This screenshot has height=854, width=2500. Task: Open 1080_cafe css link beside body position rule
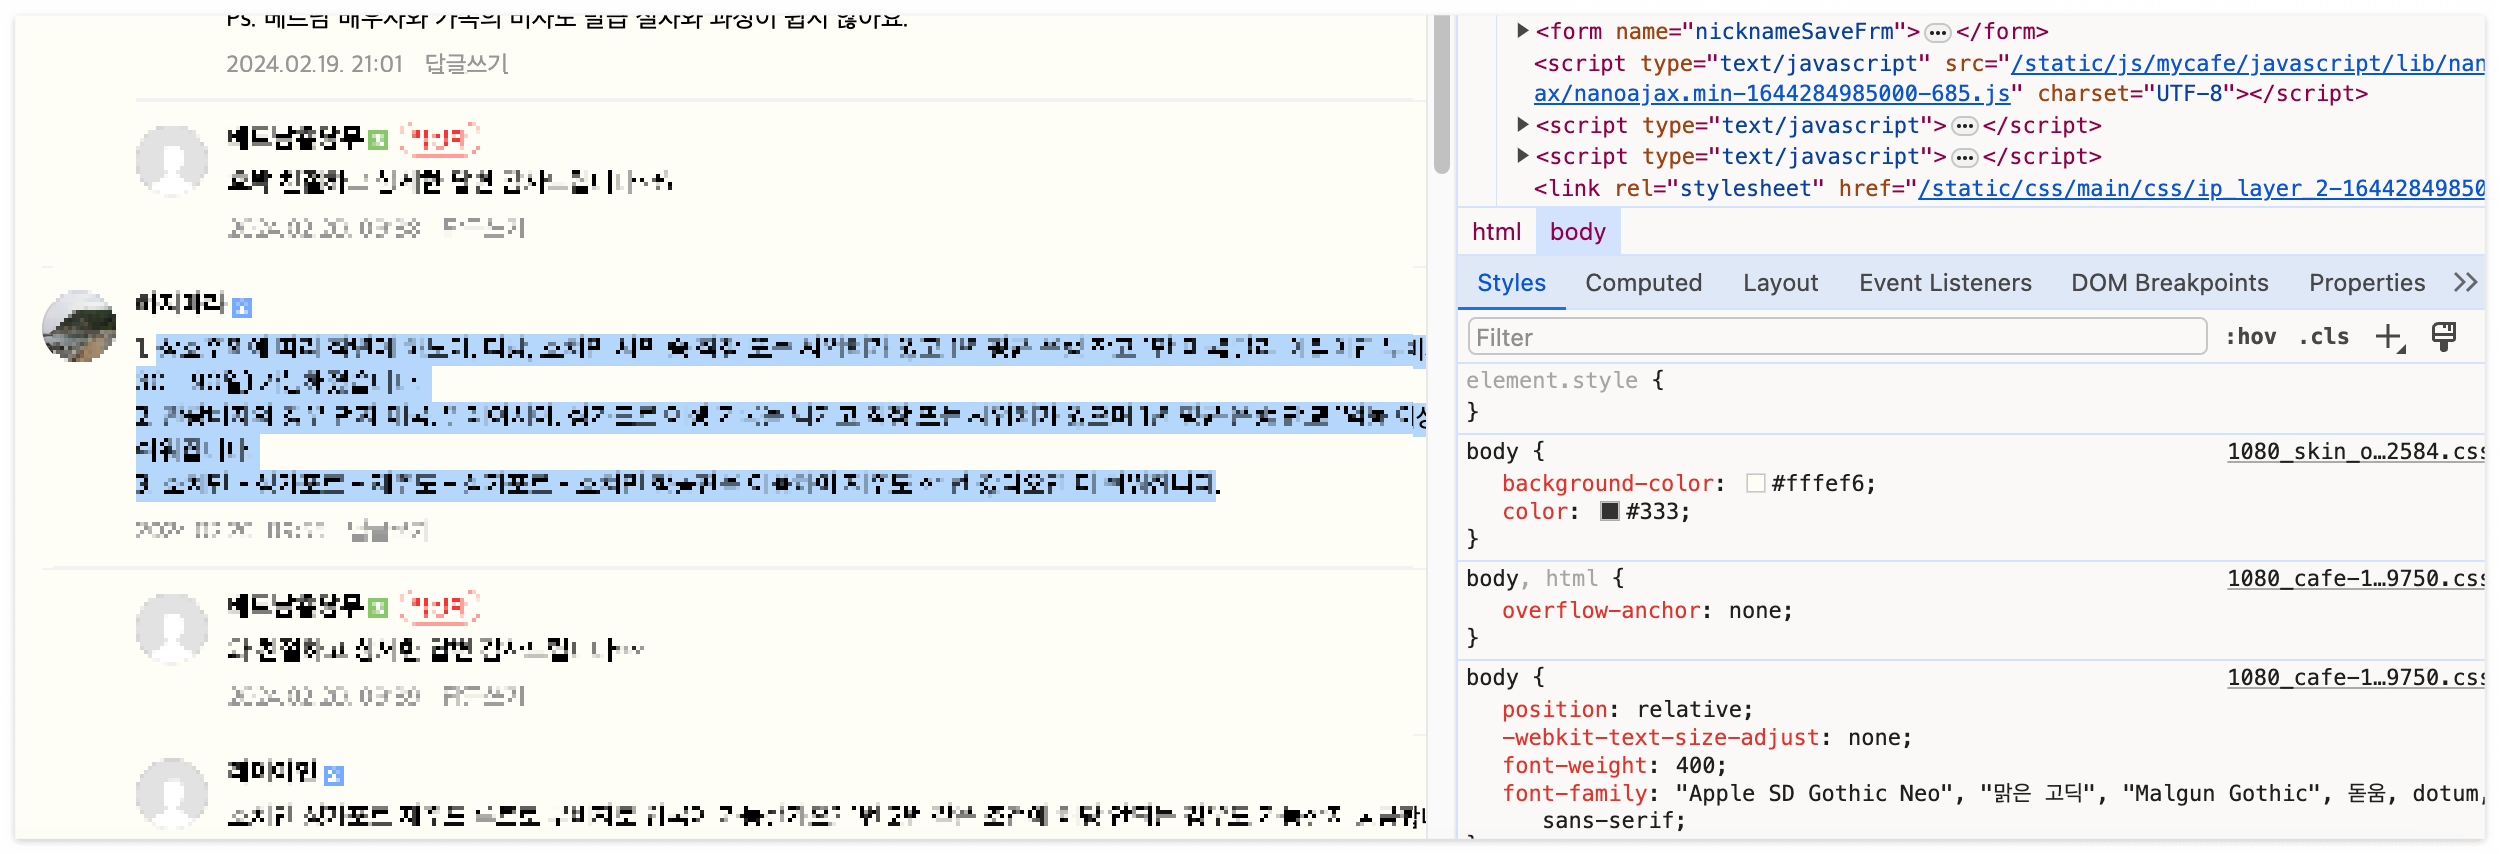[x=2355, y=677]
